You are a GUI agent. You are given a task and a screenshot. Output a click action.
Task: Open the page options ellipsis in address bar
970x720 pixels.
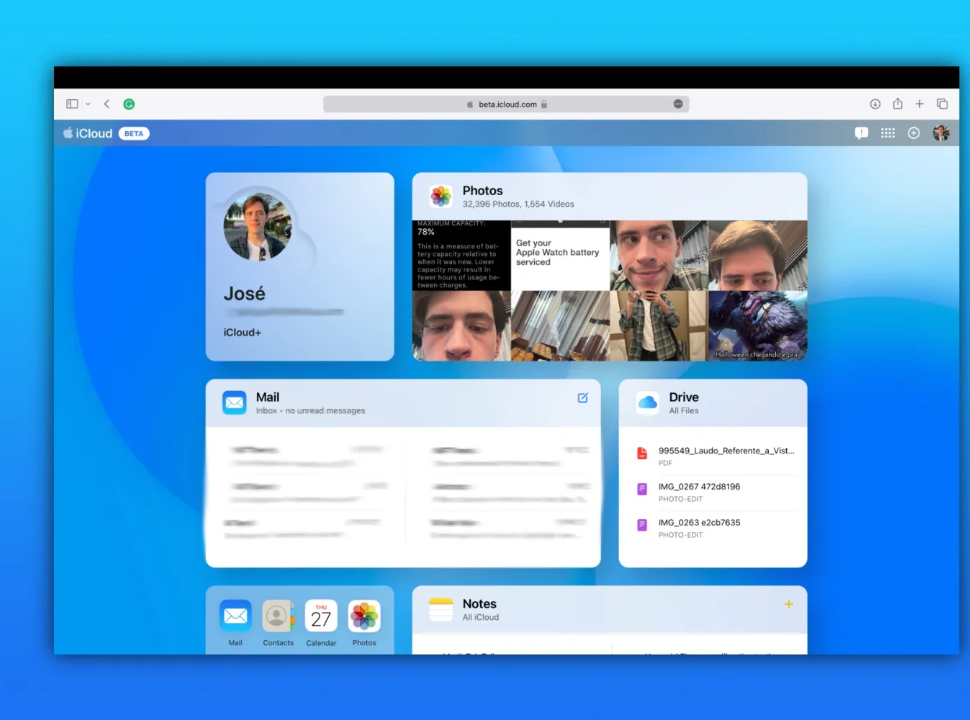(x=678, y=104)
